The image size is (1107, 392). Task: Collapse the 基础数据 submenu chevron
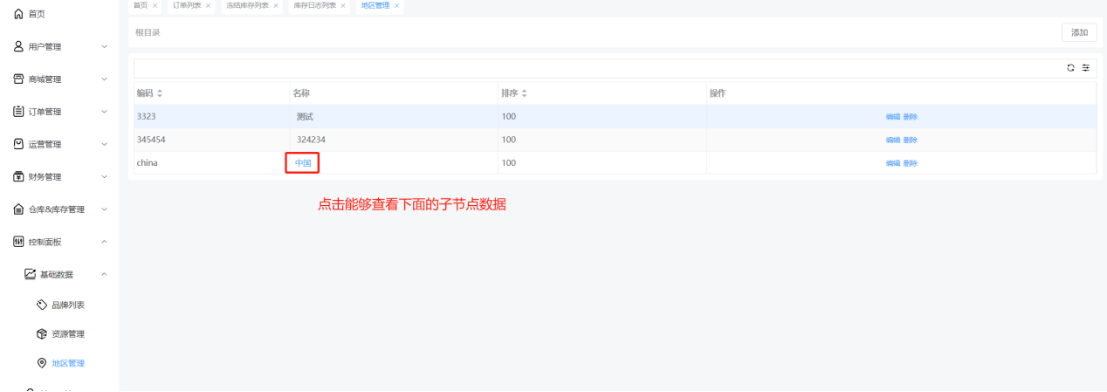tap(104, 274)
